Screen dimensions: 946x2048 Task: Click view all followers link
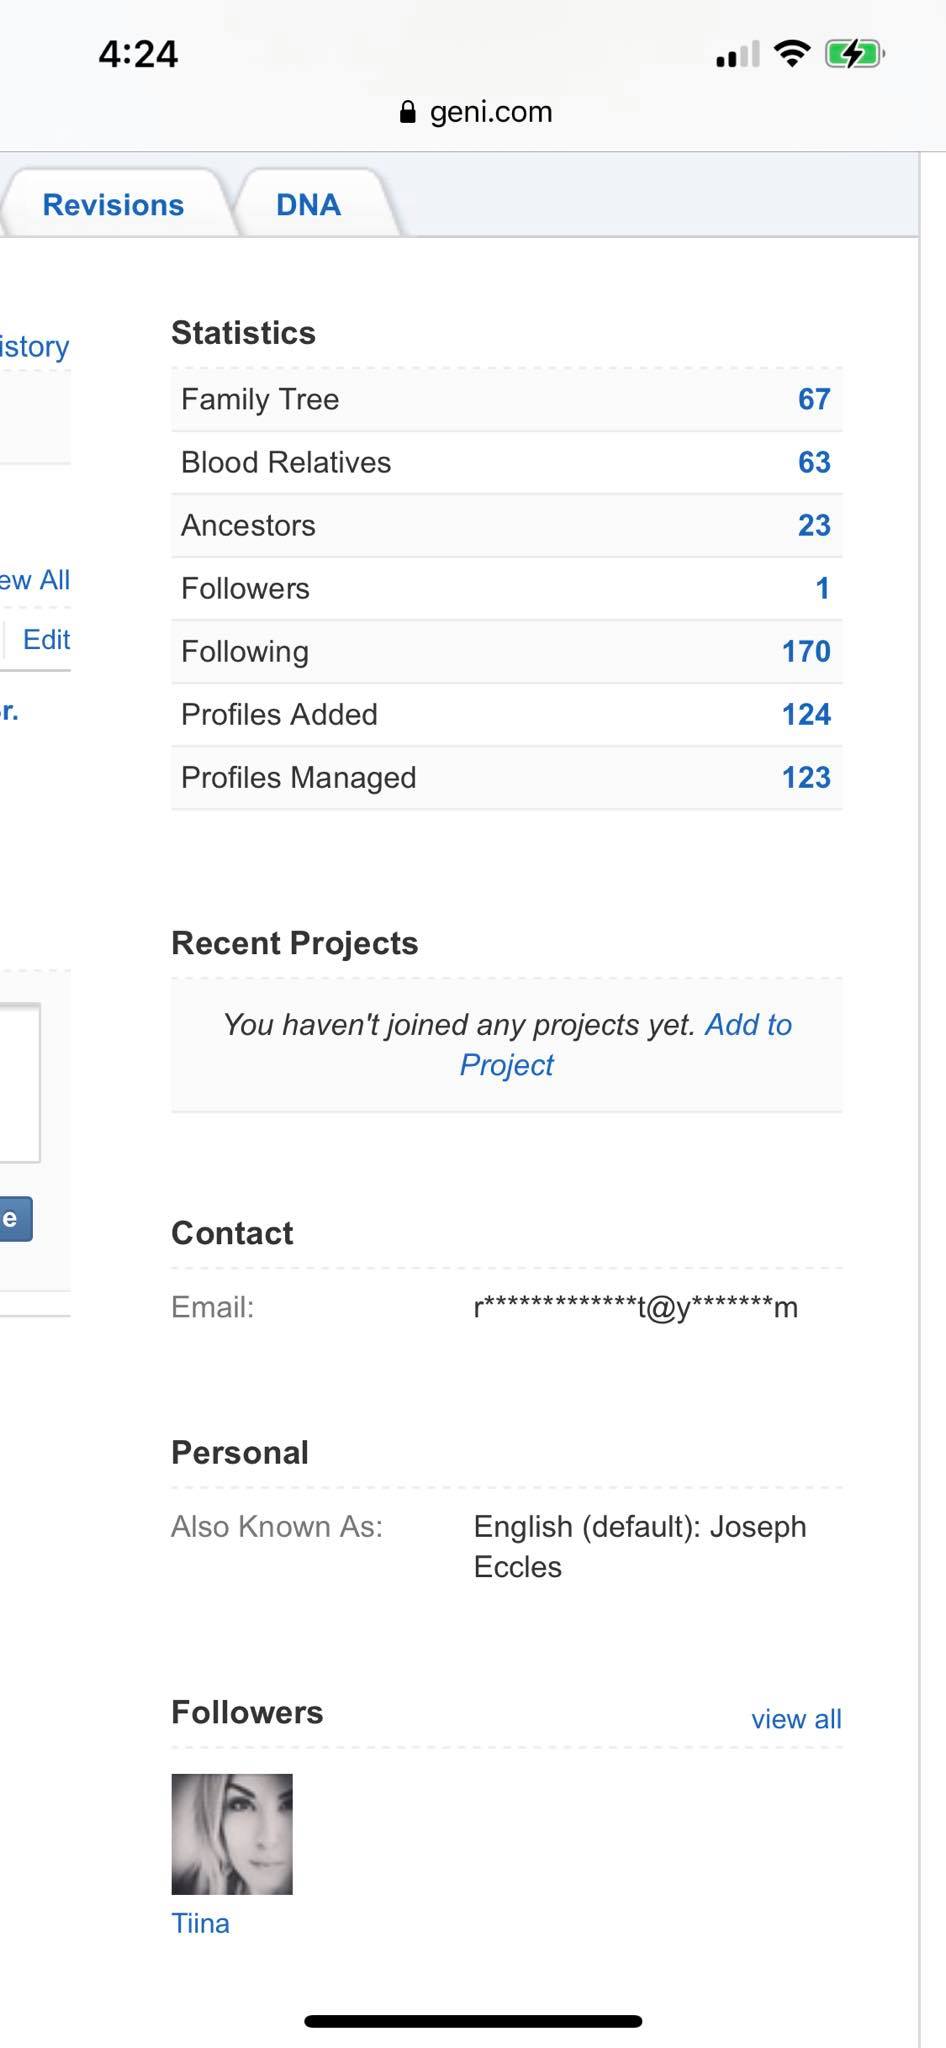pos(796,1719)
